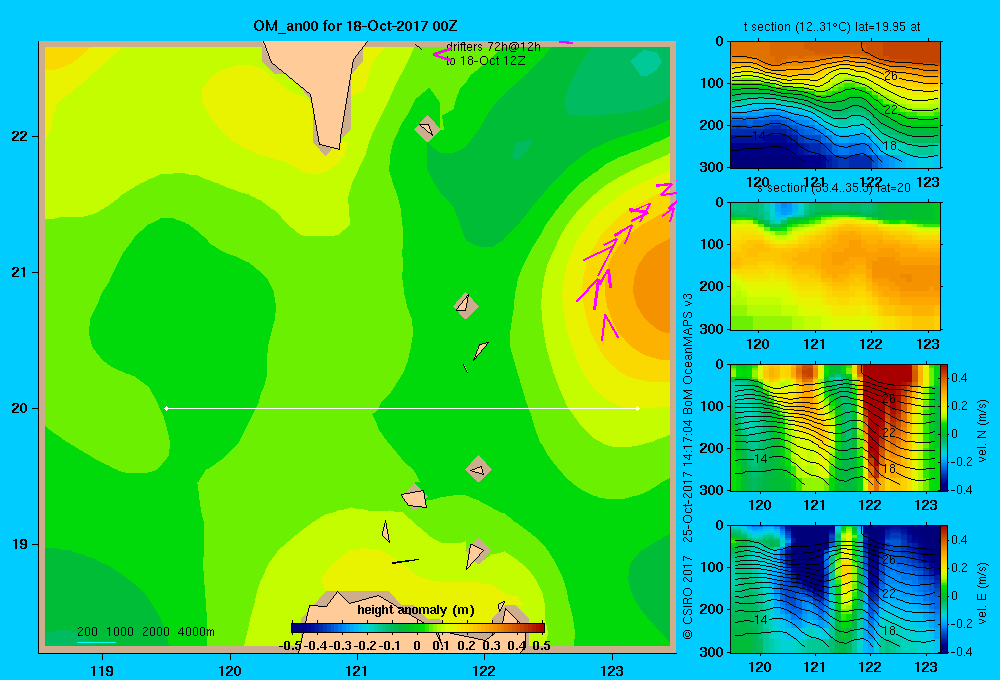Click the 'vel. N (m/s)' axis label

point(982,431)
